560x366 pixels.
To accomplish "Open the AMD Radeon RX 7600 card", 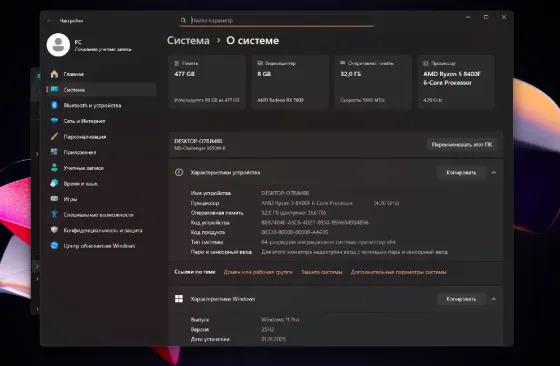I will (290, 82).
